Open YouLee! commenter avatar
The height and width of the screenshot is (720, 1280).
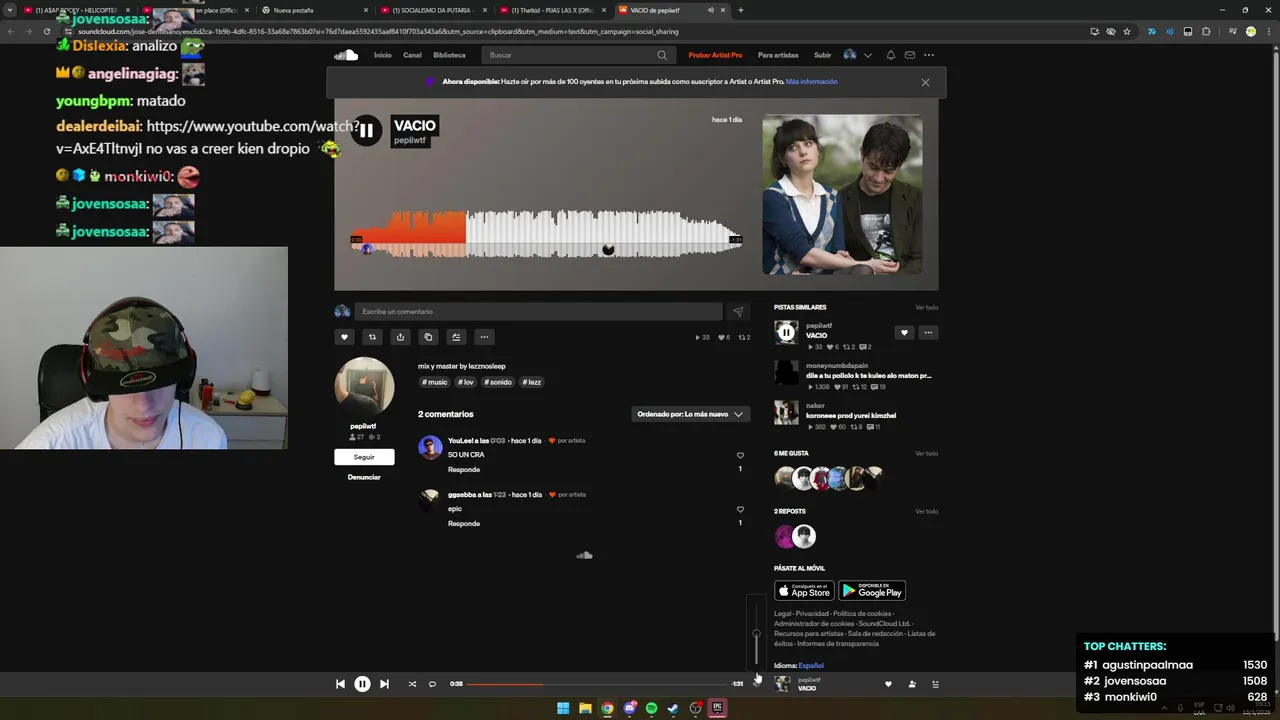430,447
